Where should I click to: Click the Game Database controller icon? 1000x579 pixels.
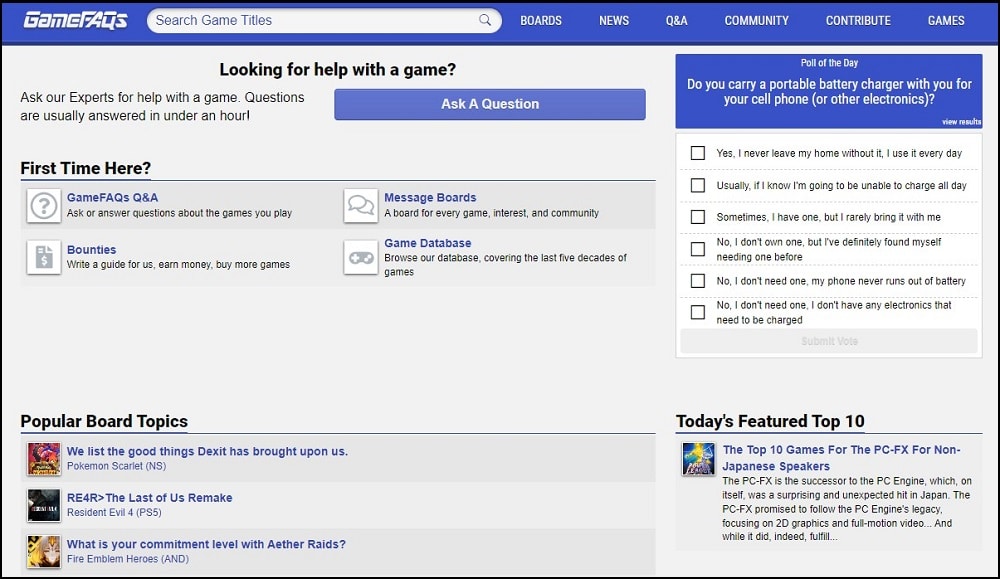point(361,257)
